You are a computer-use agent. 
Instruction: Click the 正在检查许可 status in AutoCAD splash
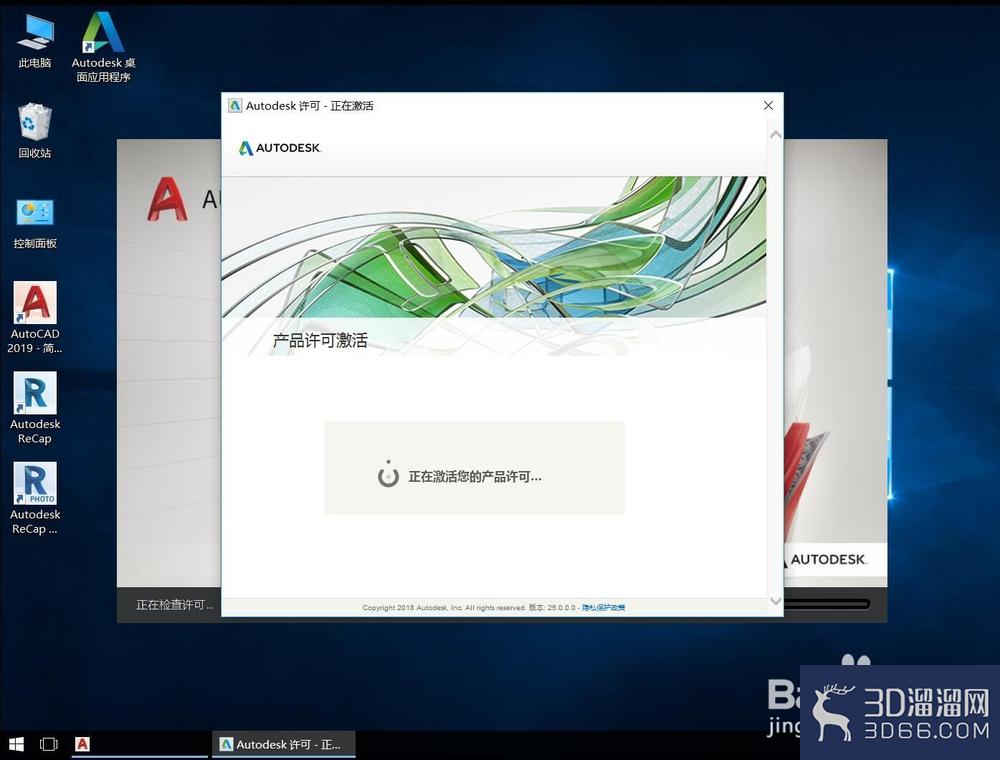pyautogui.click(x=174, y=604)
